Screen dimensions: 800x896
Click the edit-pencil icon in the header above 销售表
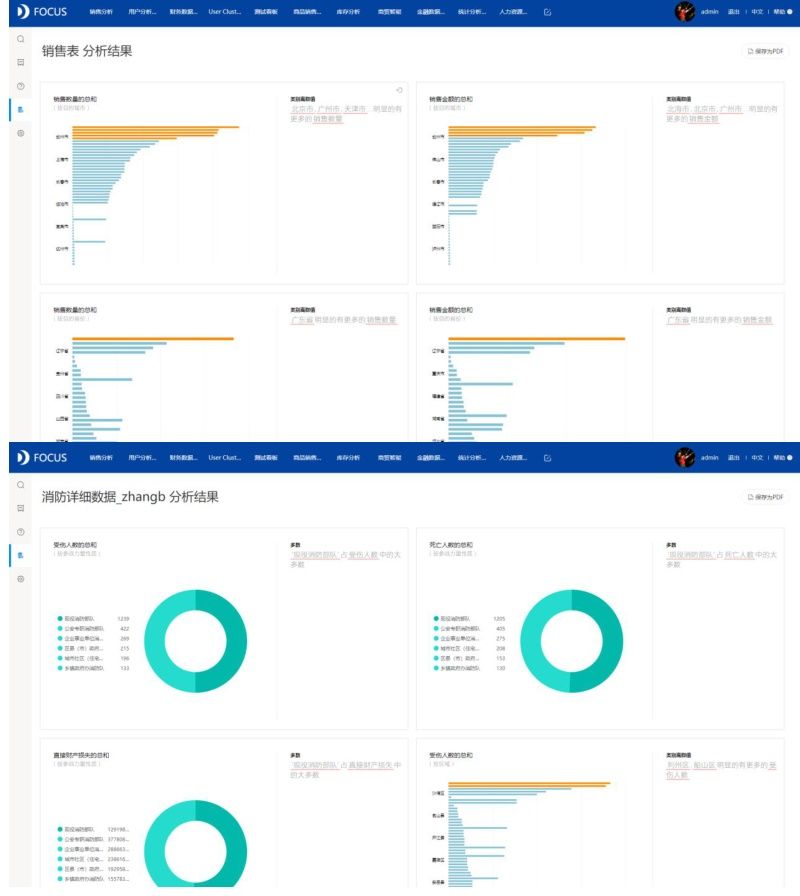(x=547, y=12)
